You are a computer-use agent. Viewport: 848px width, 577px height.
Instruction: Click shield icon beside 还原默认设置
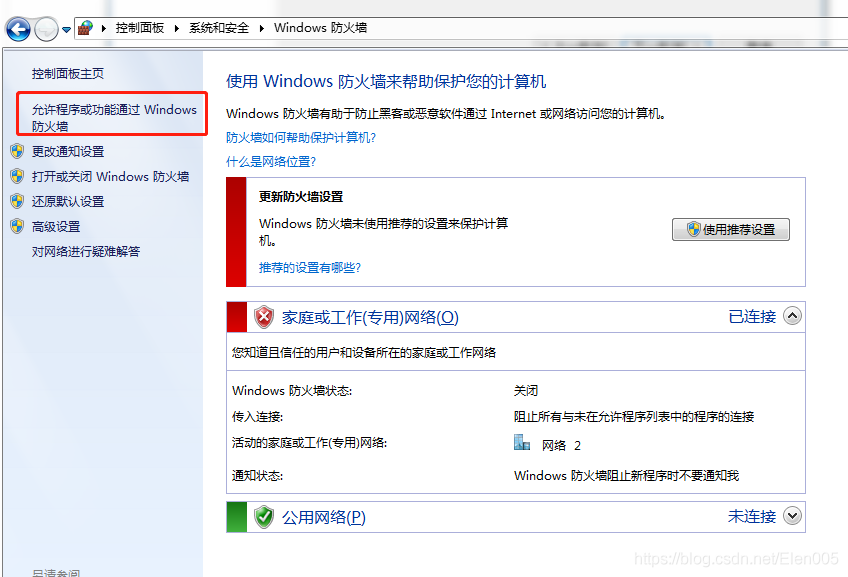pos(17,201)
